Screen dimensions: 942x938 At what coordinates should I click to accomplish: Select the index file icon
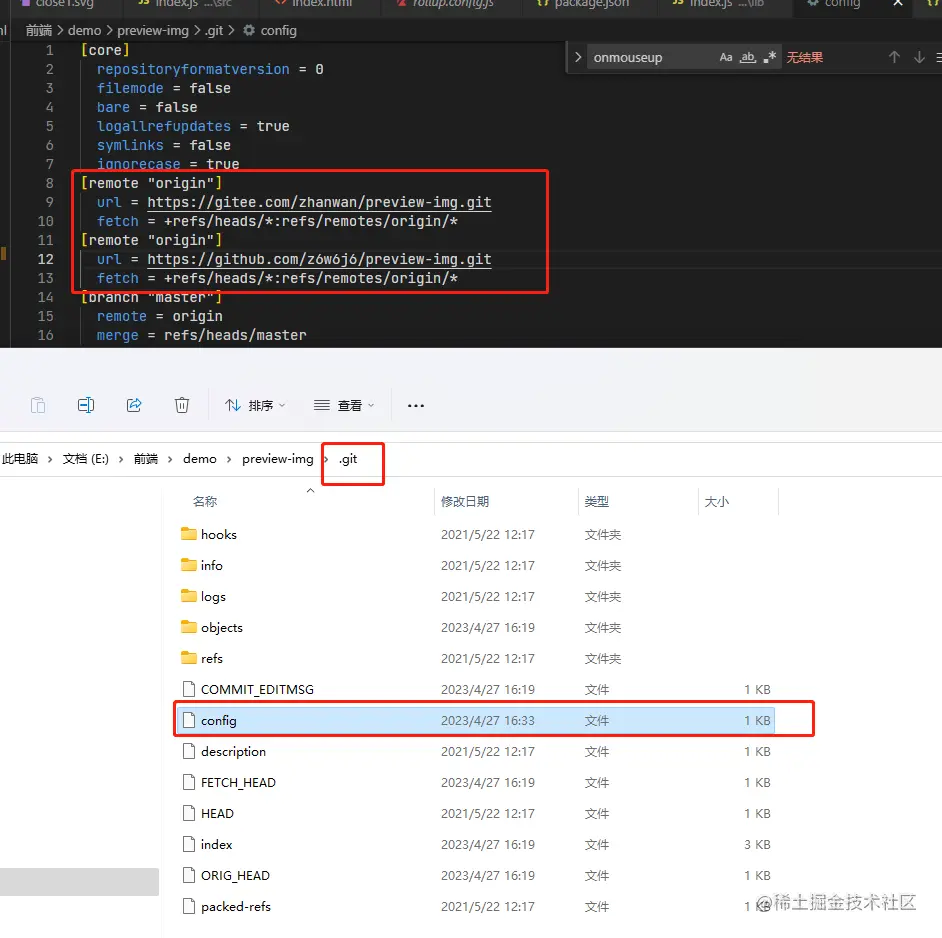coord(189,845)
